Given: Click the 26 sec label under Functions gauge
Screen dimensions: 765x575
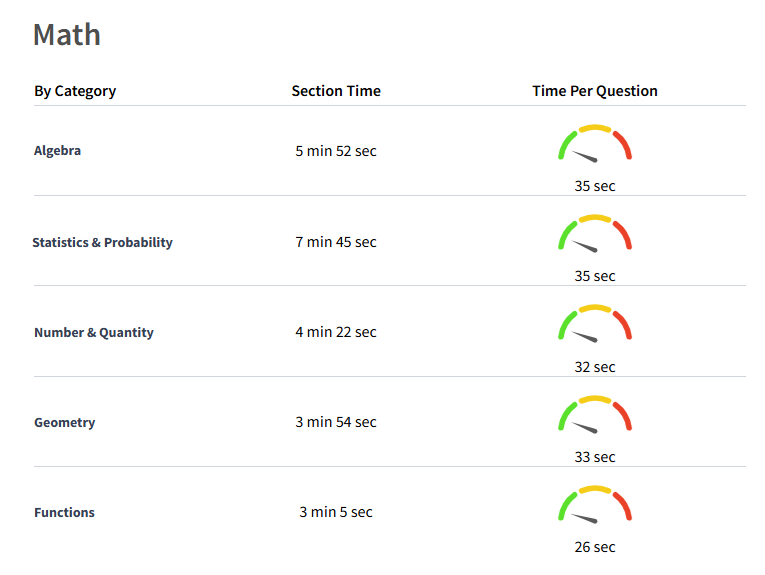Looking at the screenshot, I should [x=595, y=547].
